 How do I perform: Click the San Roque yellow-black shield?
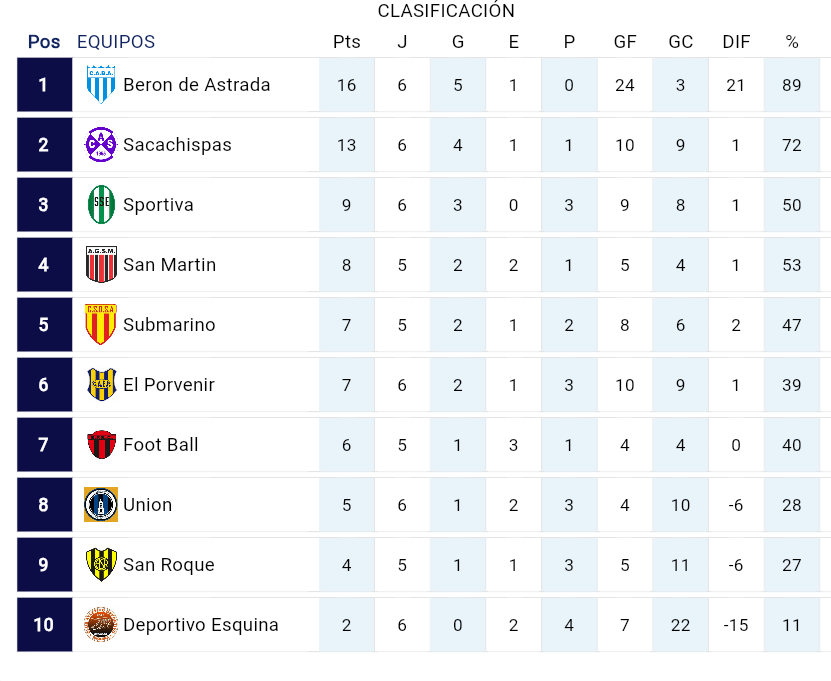point(101,564)
